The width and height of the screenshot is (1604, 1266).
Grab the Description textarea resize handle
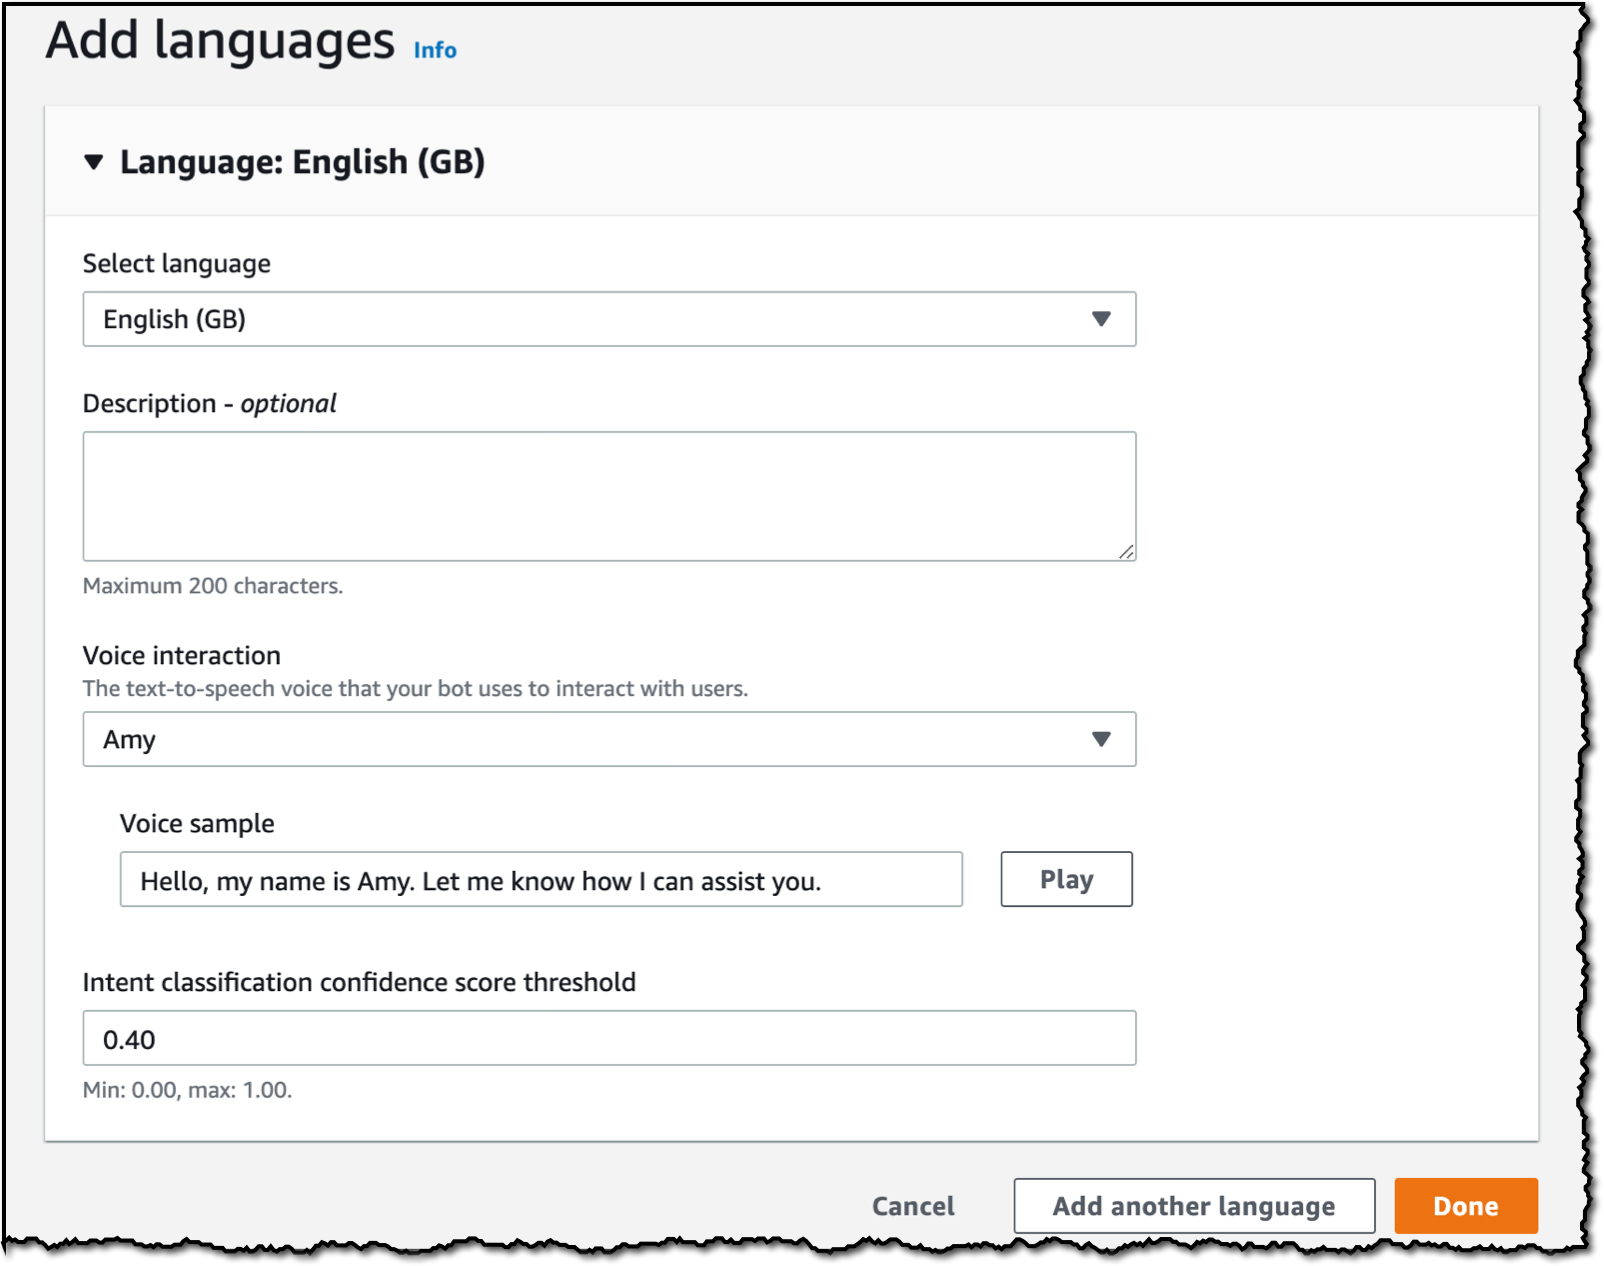[x=1126, y=551]
